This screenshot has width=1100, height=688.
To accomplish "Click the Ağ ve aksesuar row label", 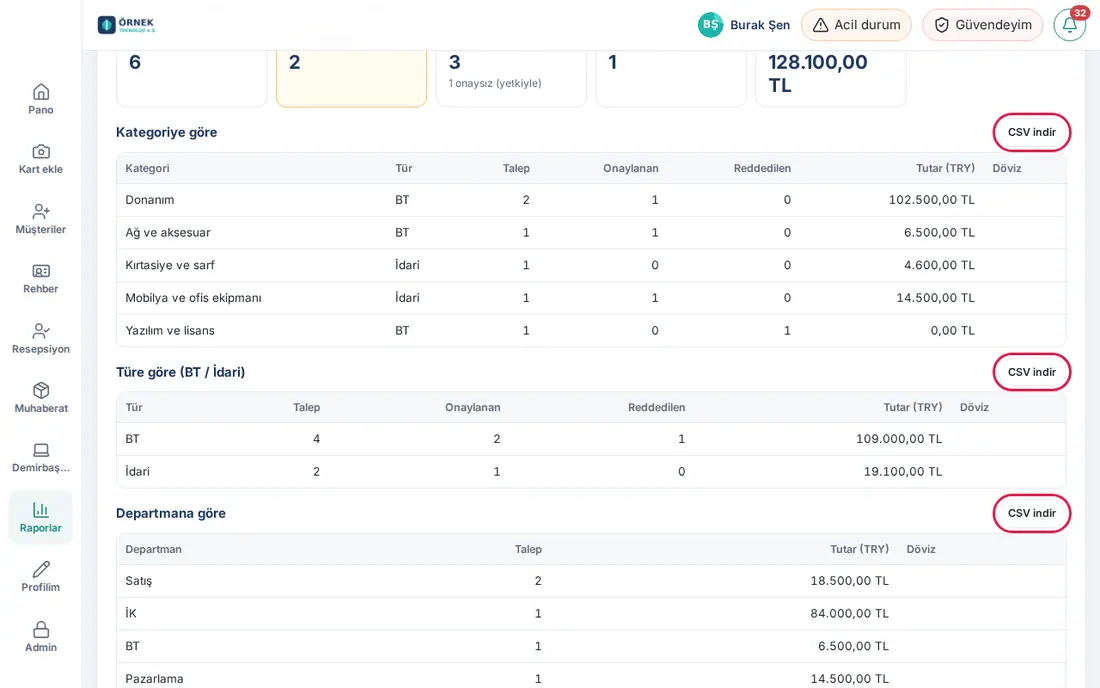I will click(x=168, y=232).
